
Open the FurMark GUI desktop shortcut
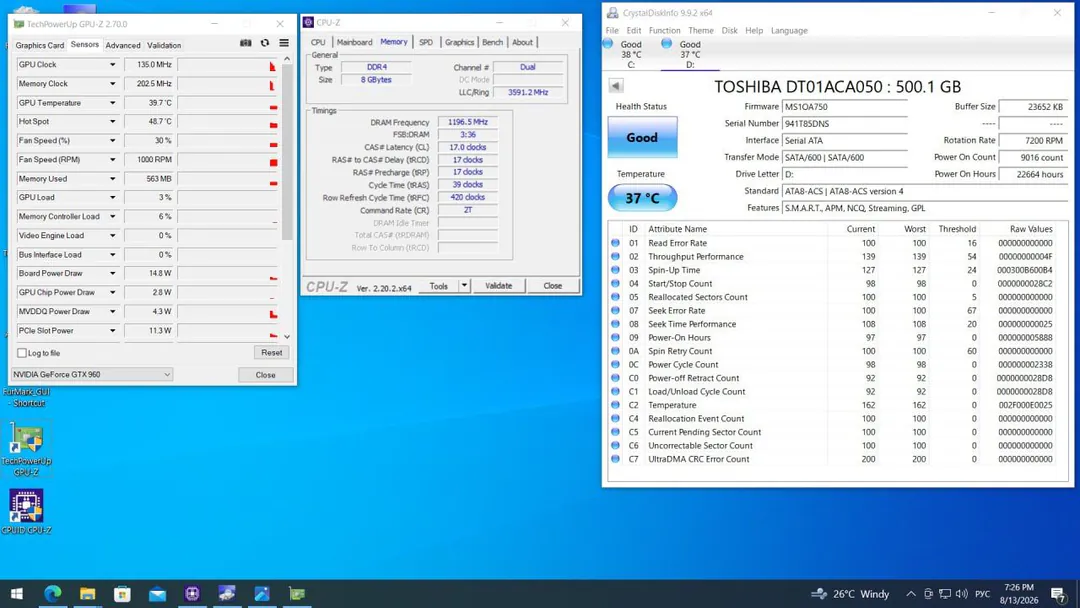coord(26,397)
